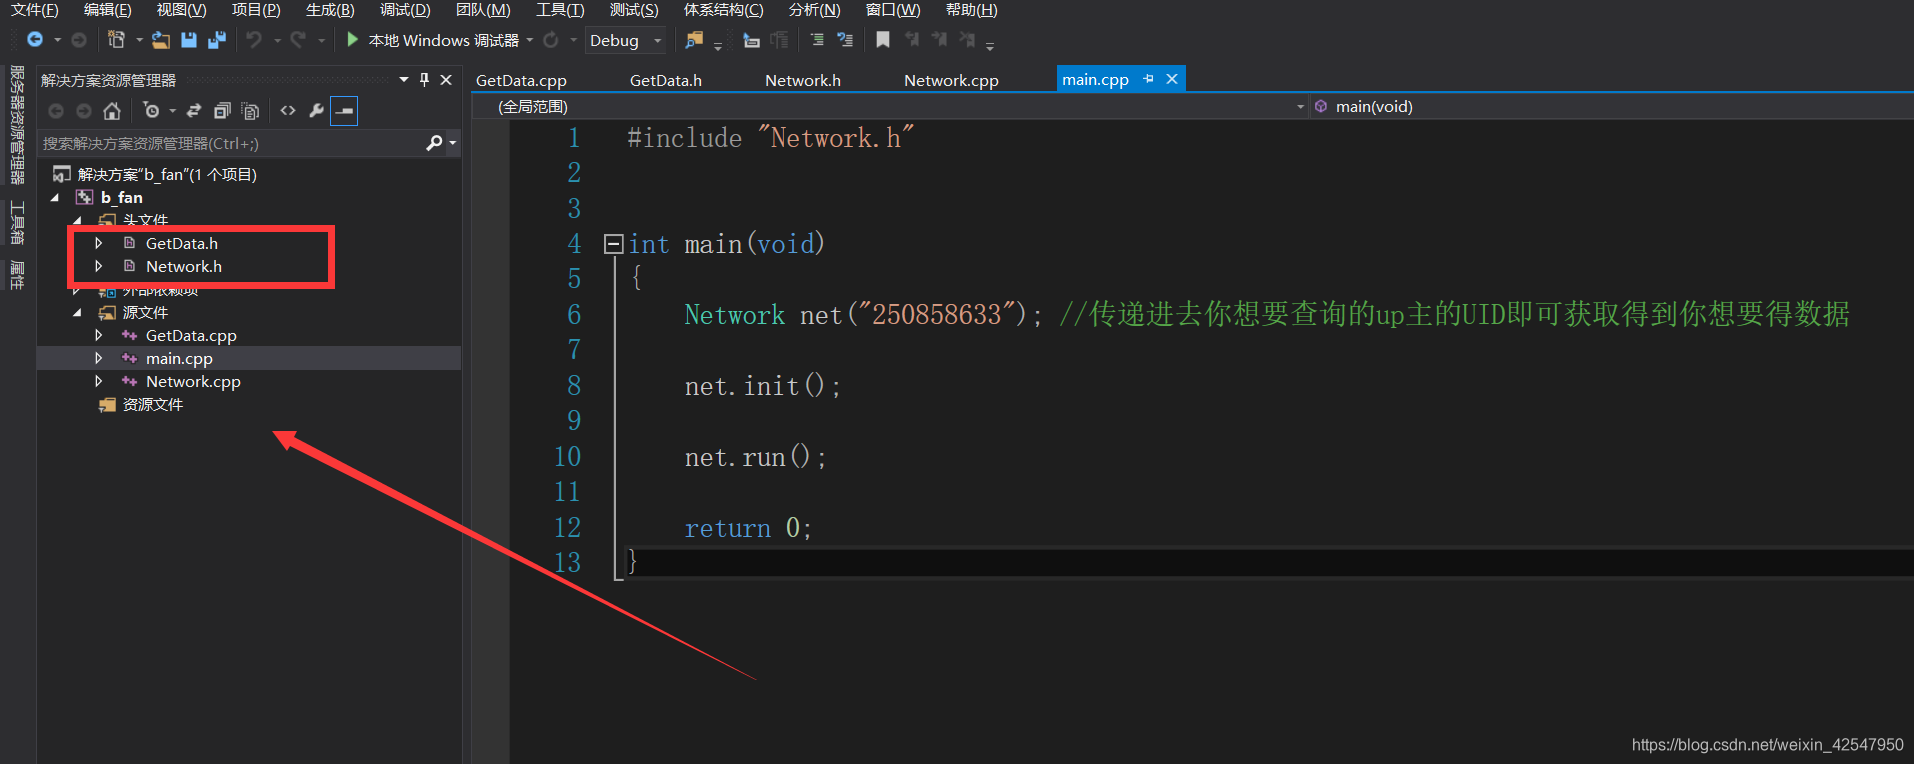Viewport: 1914px width, 764px height.
Task: Open Properties wrench icon
Action: [316, 111]
